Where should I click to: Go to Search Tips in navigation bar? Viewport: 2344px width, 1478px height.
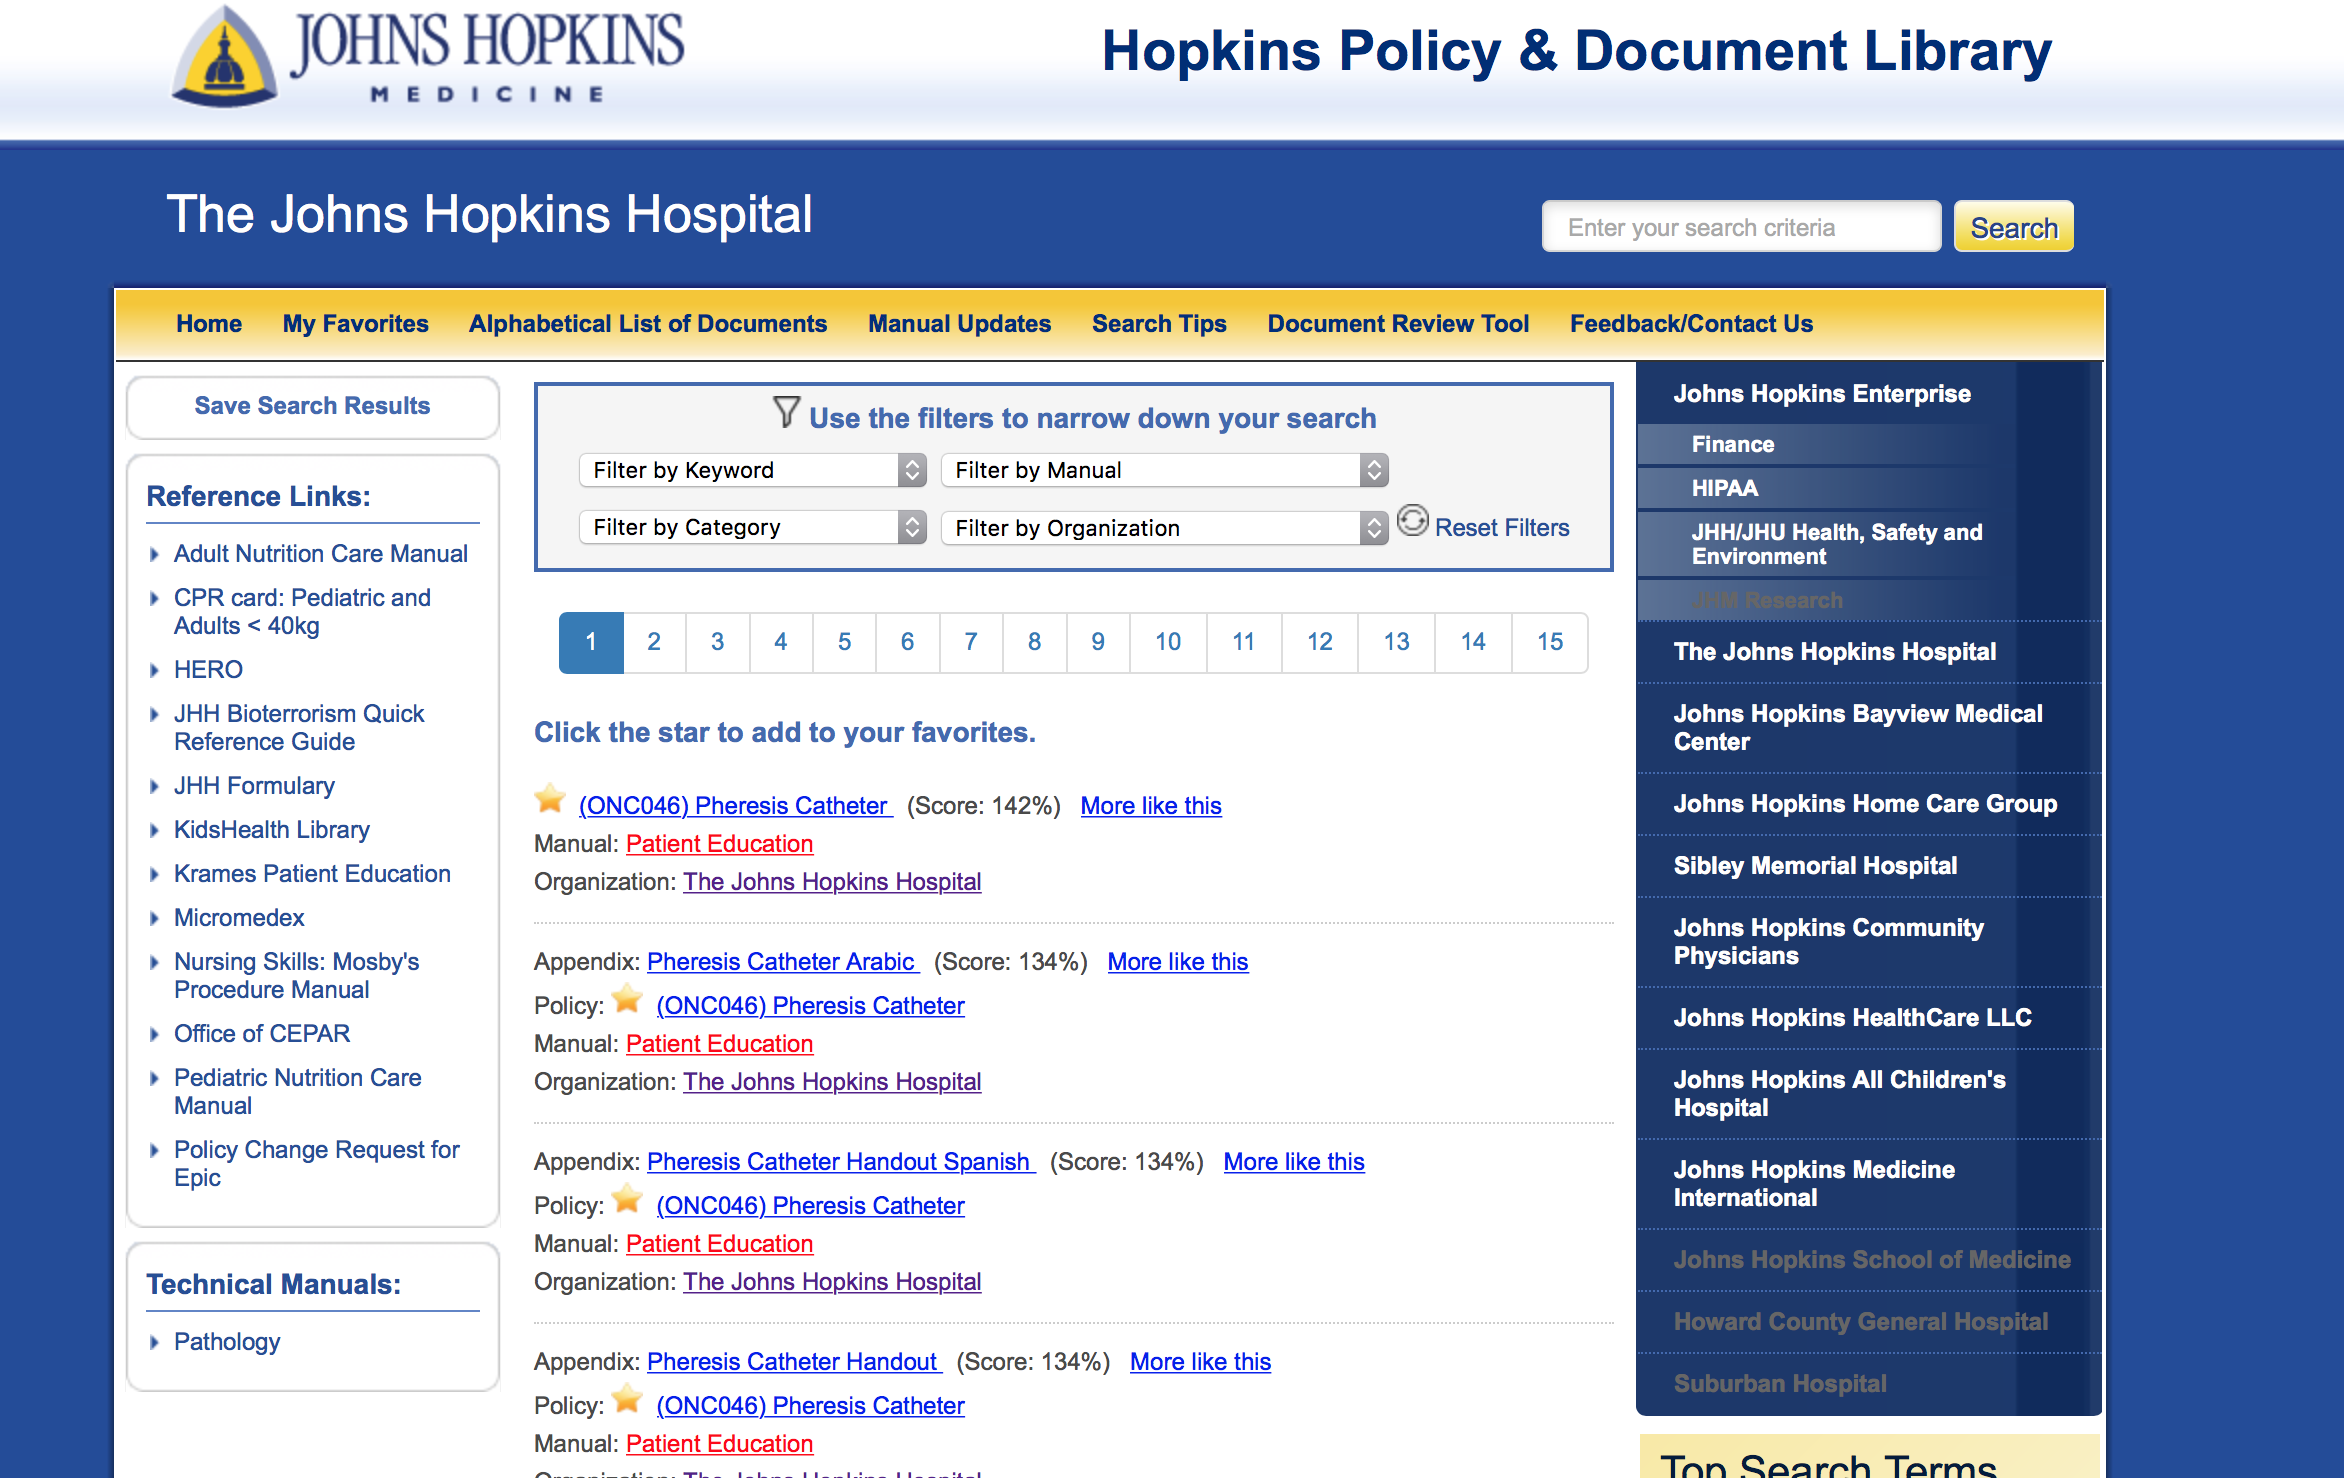(1159, 324)
